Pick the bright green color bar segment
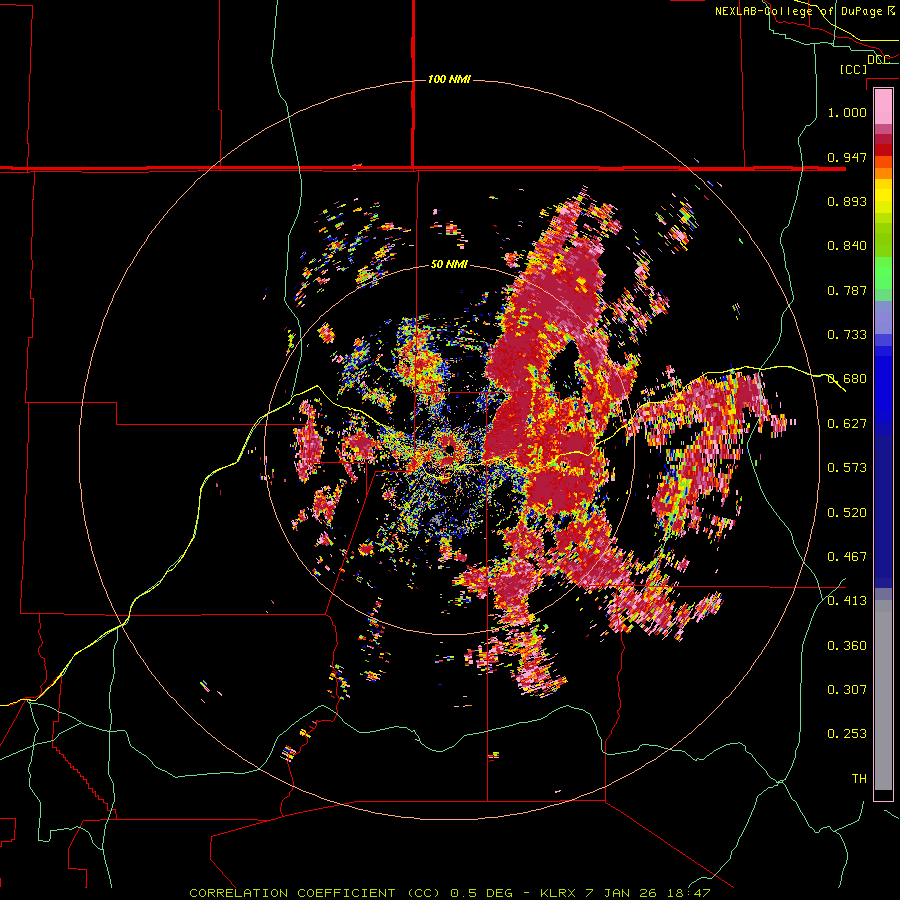The width and height of the screenshot is (900, 900). [x=883, y=273]
